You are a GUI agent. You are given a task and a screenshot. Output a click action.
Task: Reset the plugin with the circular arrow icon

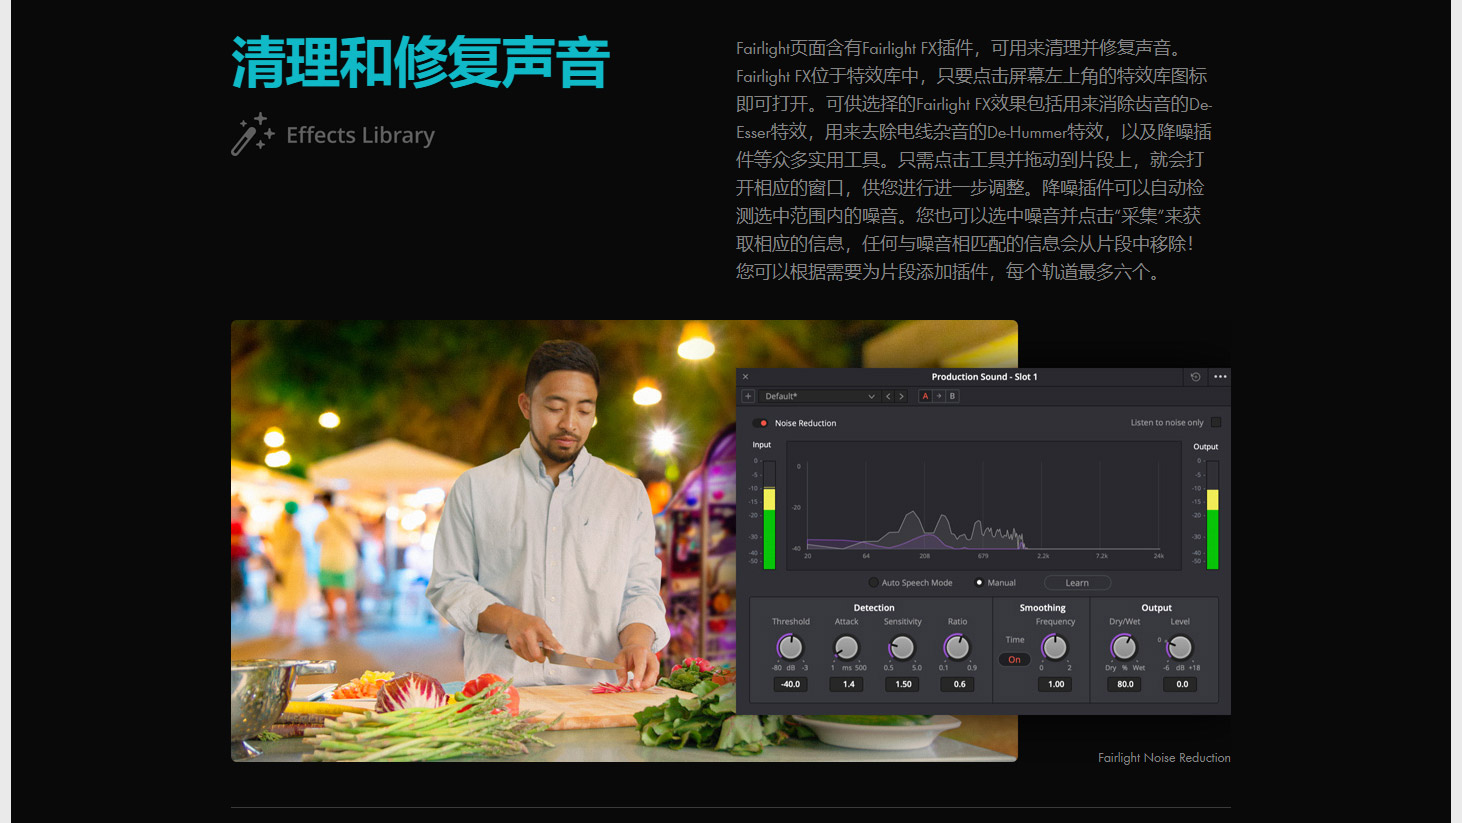[x=1195, y=377]
